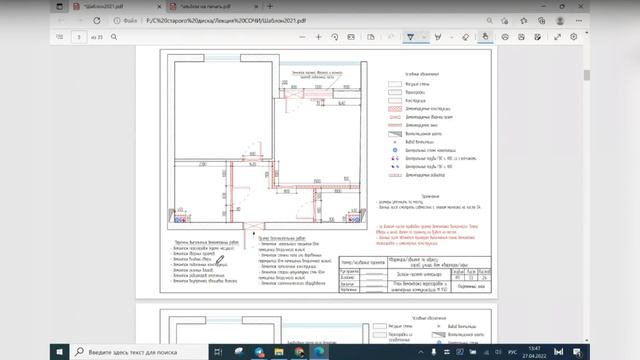This screenshot has height=360, width=640.
Task: Open Task View on the taskbar
Action: pos(218,352)
